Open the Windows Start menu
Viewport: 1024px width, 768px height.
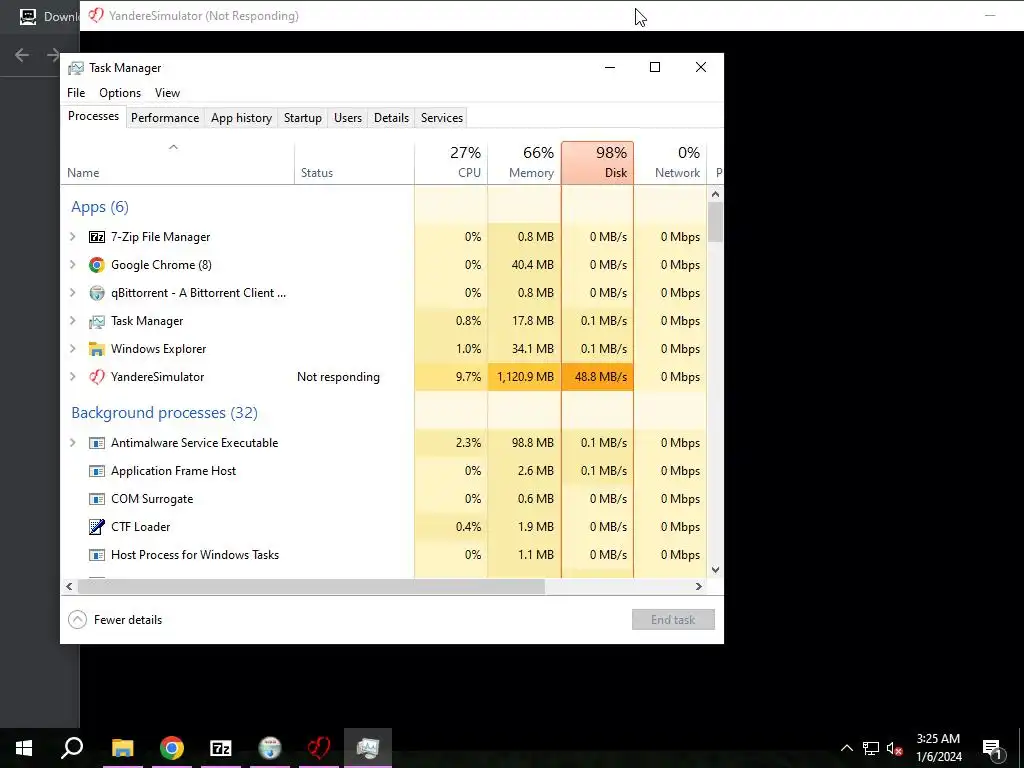coord(24,748)
